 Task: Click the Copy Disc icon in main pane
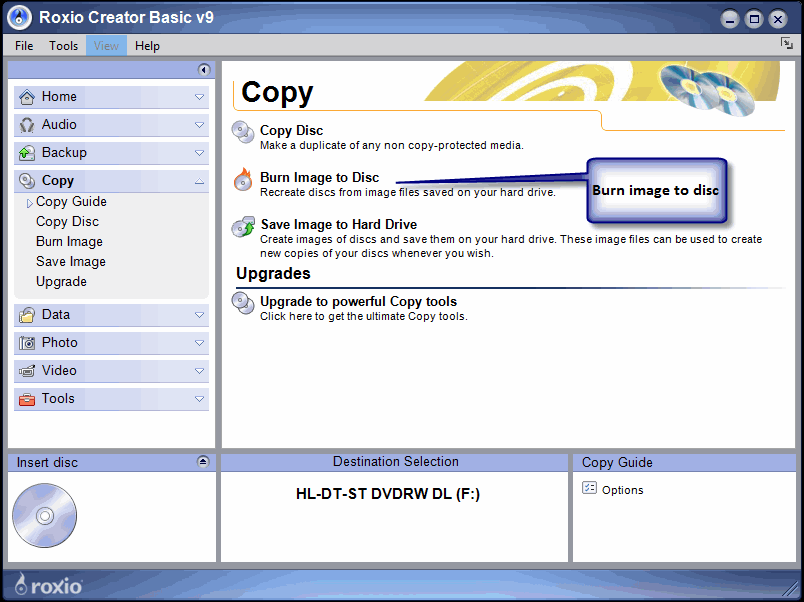[x=243, y=132]
